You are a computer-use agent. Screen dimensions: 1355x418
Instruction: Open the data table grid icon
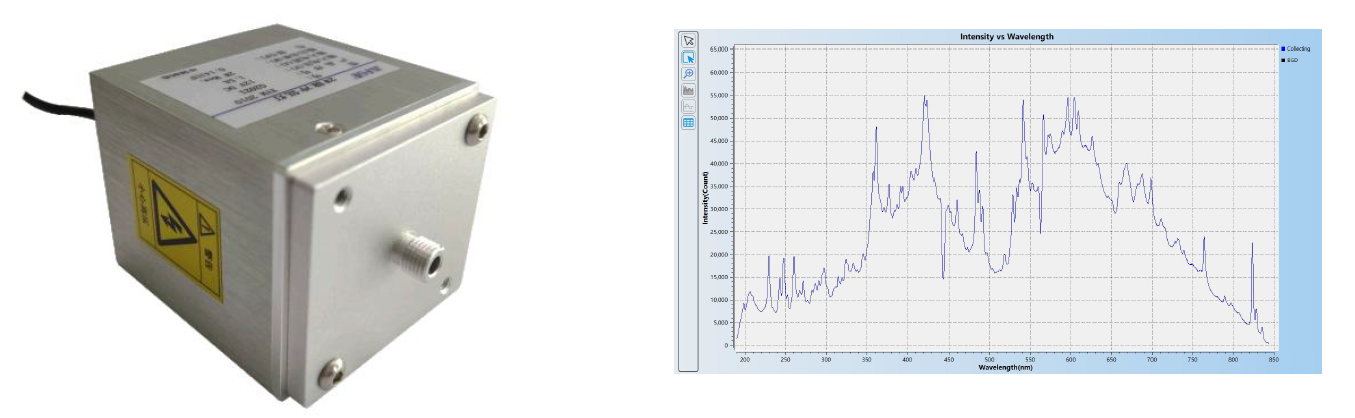tap(688, 123)
